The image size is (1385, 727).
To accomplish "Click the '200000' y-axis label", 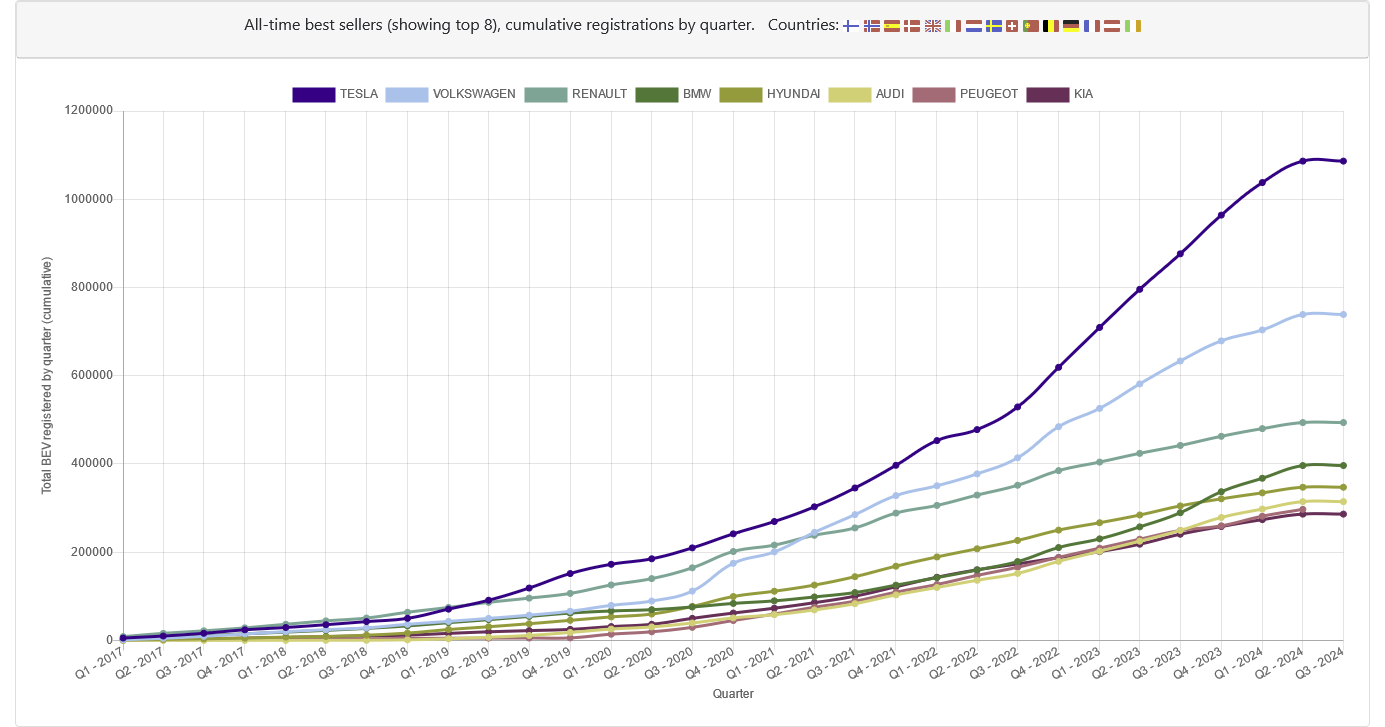I will [x=90, y=552].
